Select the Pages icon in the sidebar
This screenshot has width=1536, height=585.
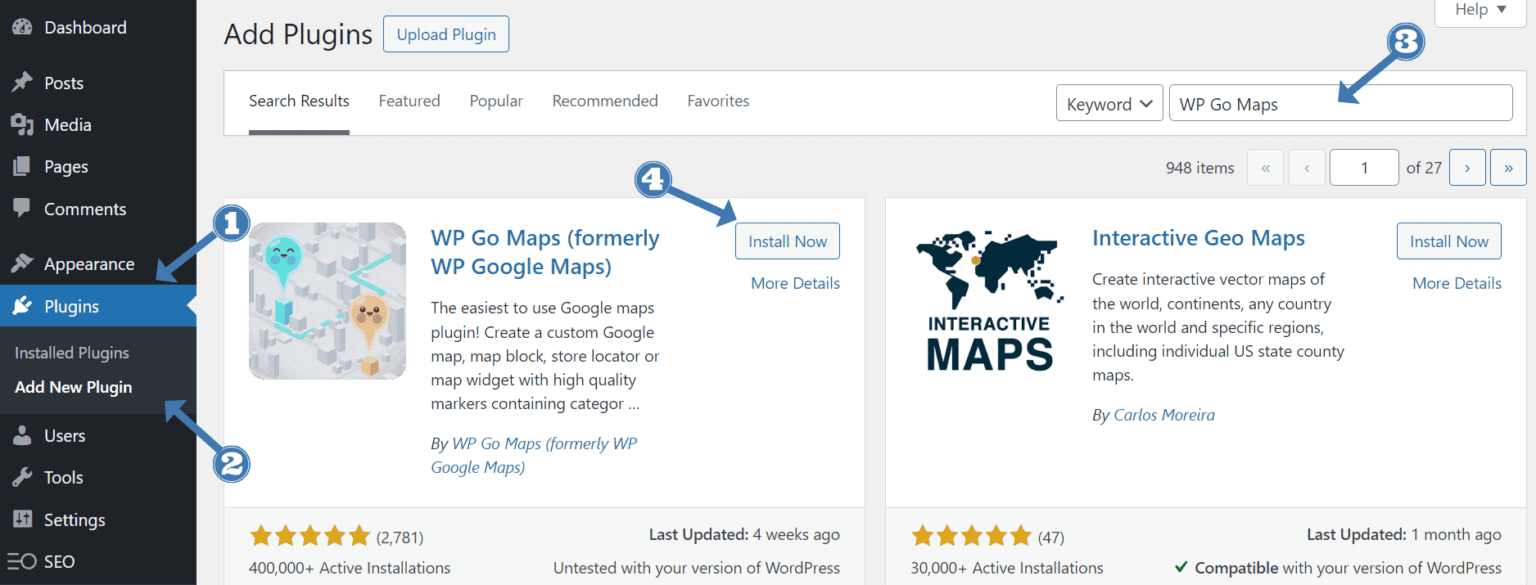(22, 166)
